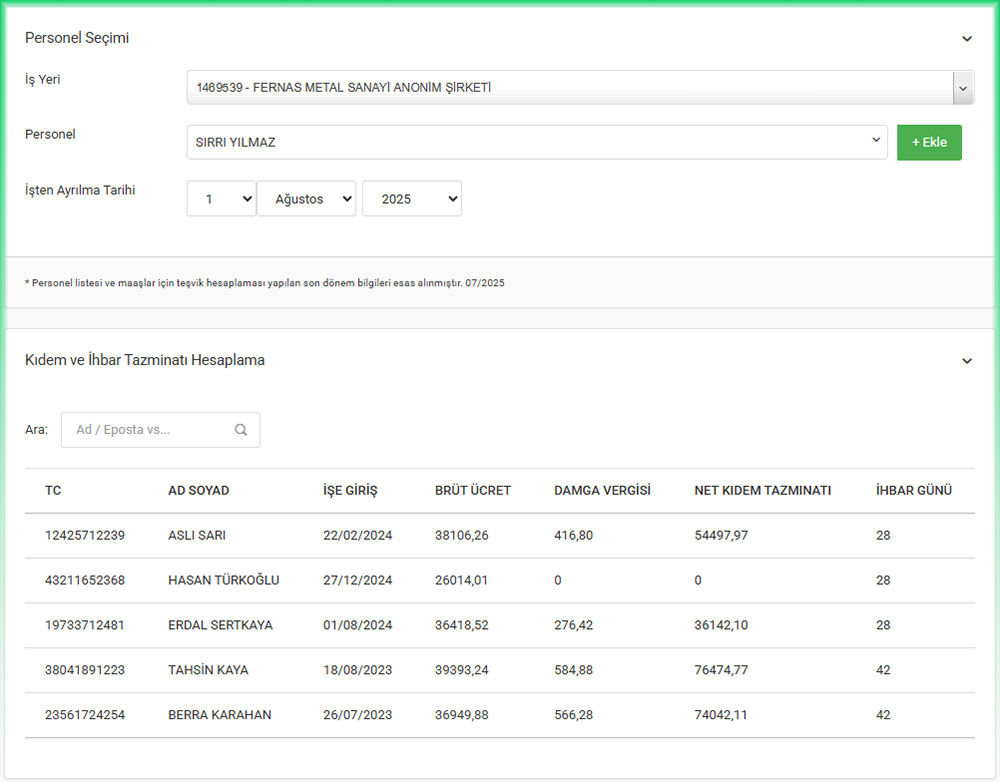Screen dimensions: 1000x782
Task: Collapse the Kıdem ve İhbar Tazminatı panel
Action: (967, 361)
